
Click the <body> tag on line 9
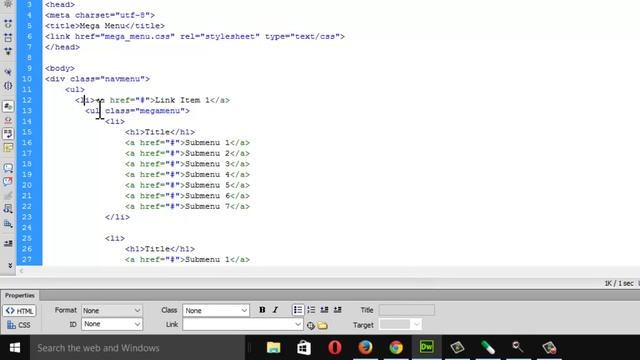60,68
